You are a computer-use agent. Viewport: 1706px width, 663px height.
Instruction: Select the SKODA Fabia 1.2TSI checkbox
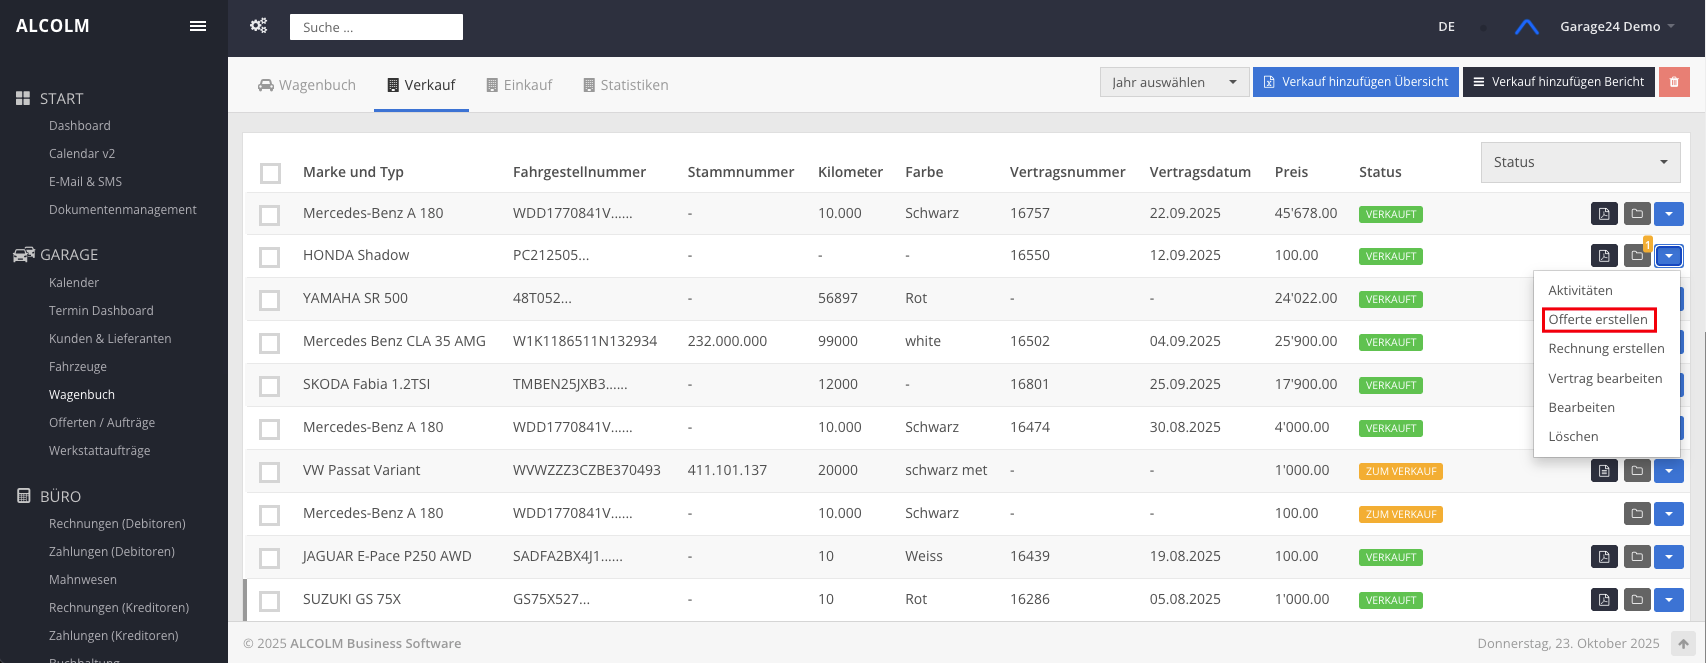[x=270, y=386]
